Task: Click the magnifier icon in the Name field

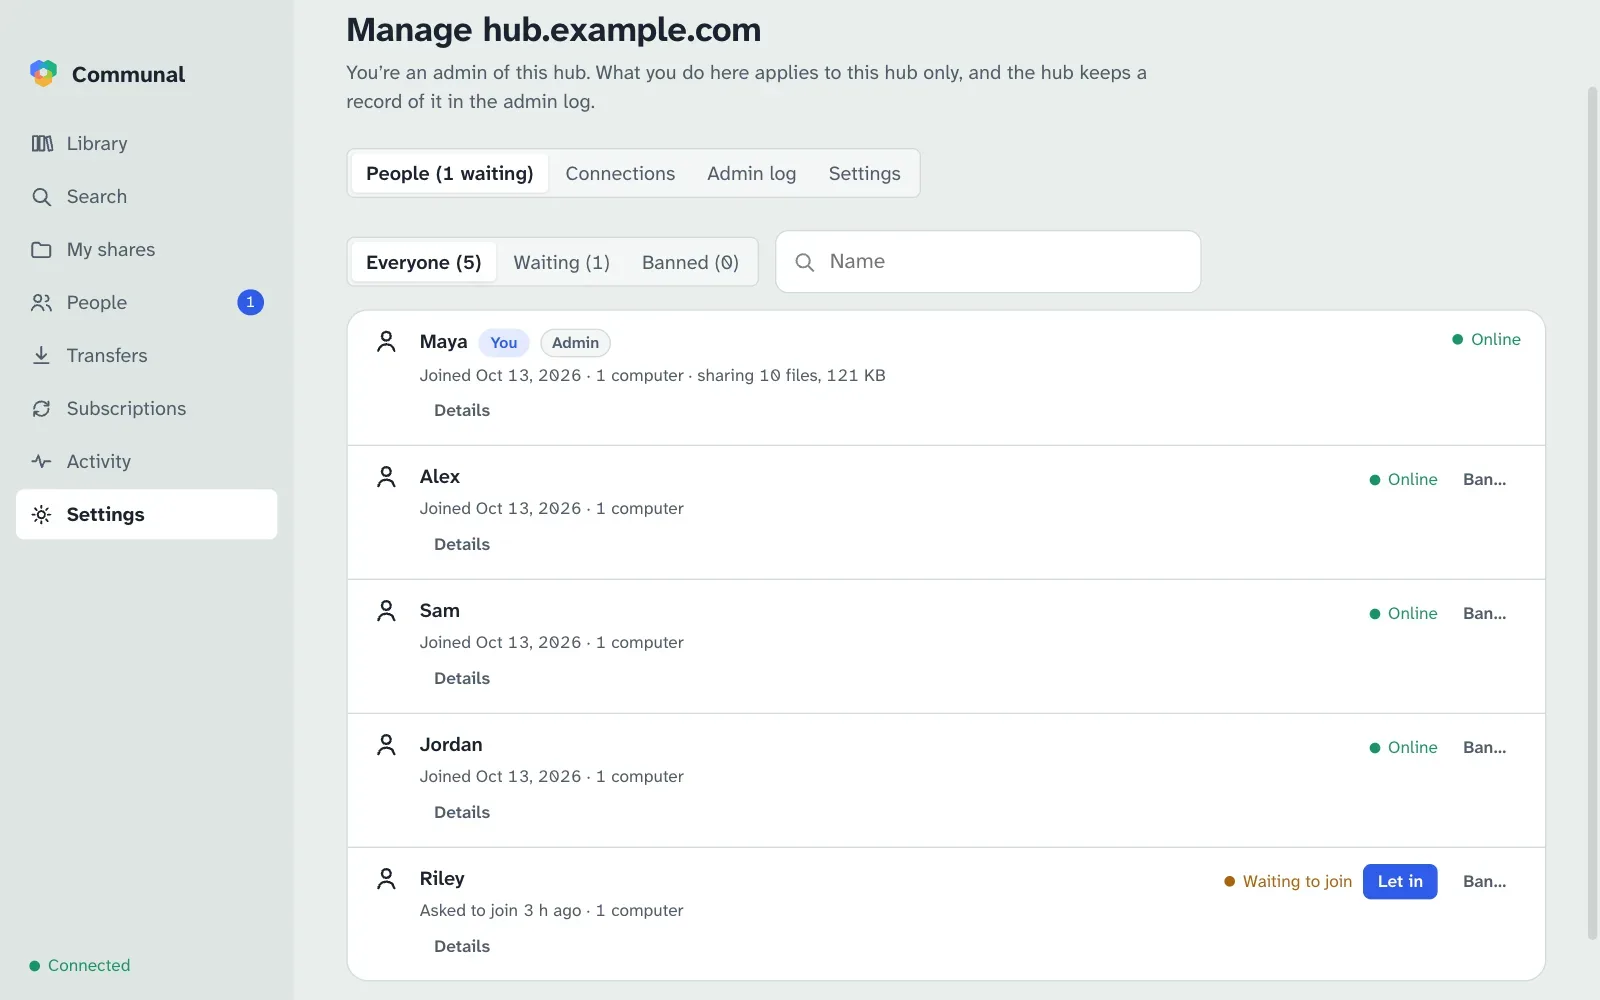Action: [804, 262]
